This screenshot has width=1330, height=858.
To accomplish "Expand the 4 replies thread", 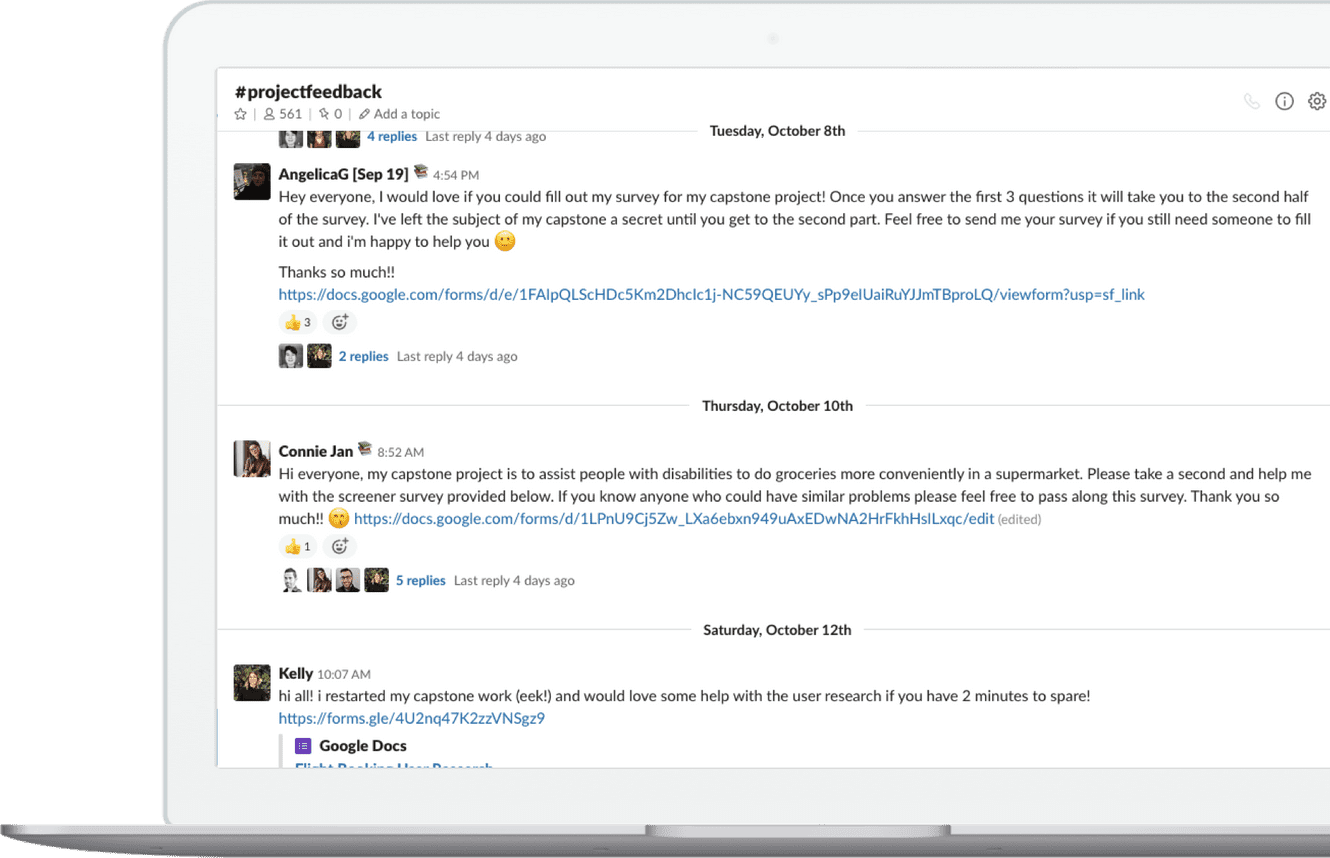I will click(x=392, y=136).
